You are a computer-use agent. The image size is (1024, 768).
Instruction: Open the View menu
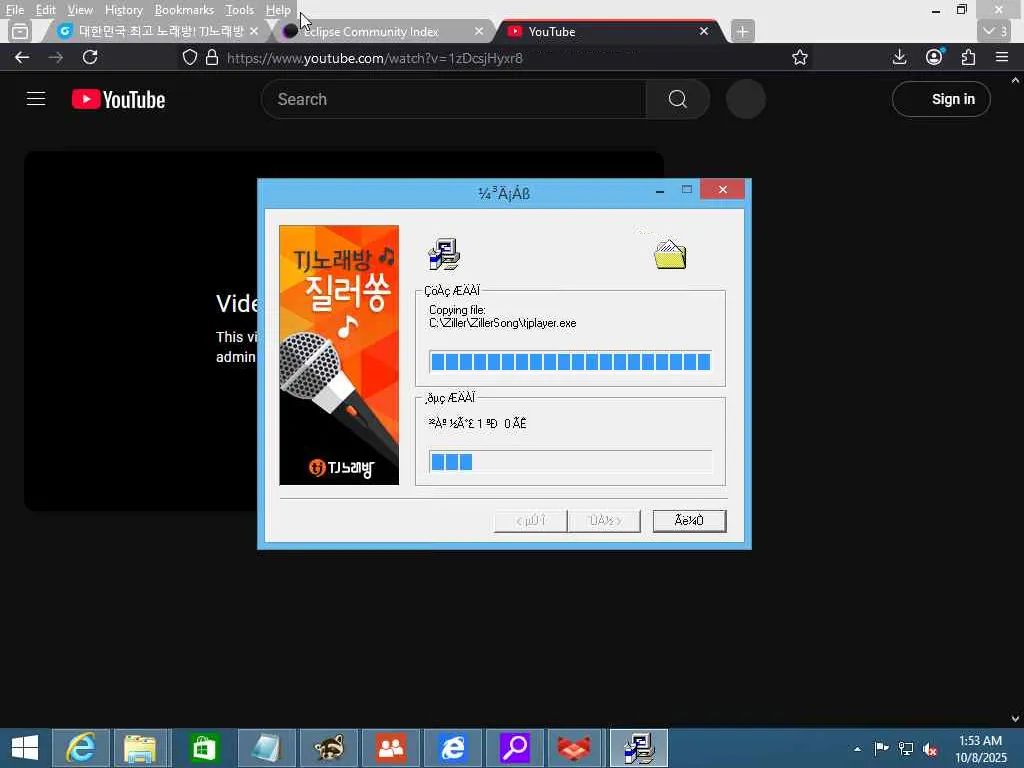click(x=80, y=10)
